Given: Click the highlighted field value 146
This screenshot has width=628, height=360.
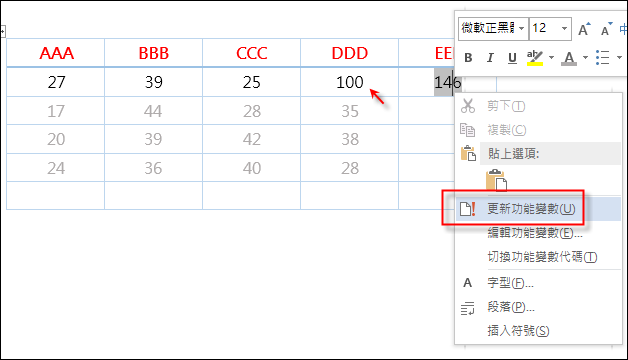Looking at the screenshot, I should coord(447,82).
